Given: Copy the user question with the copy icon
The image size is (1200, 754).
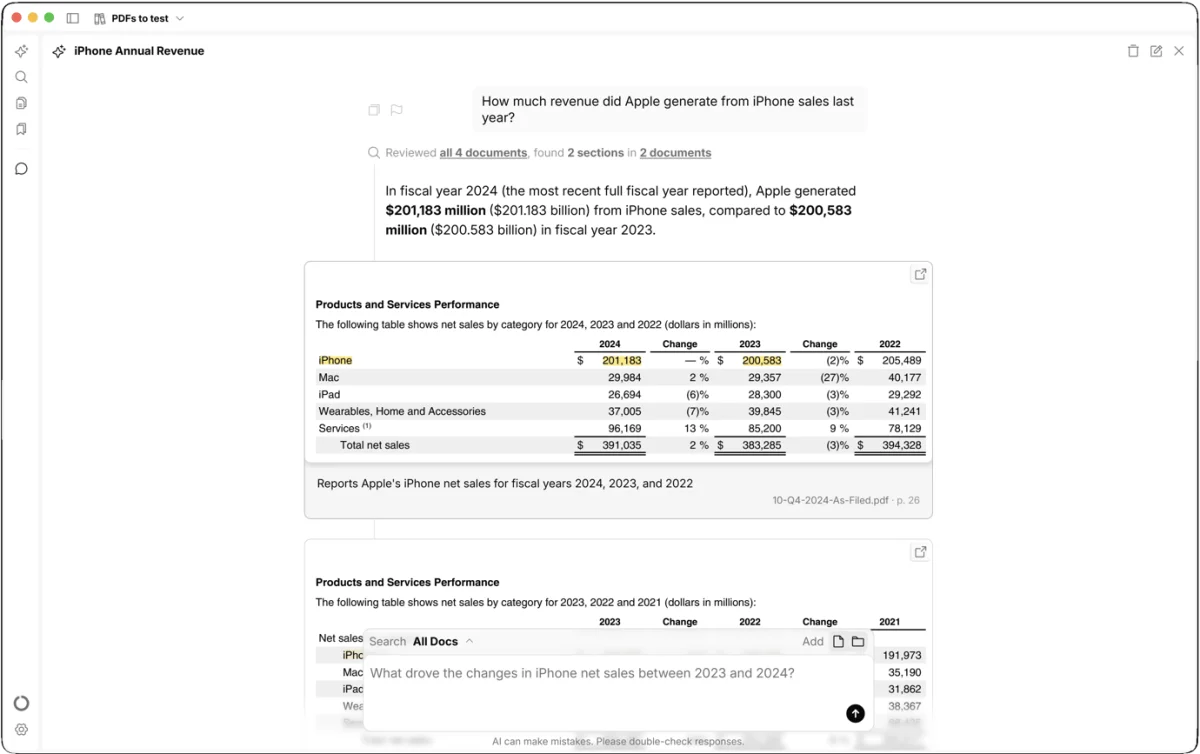Looking at the screenshot, I should [374, 110].
